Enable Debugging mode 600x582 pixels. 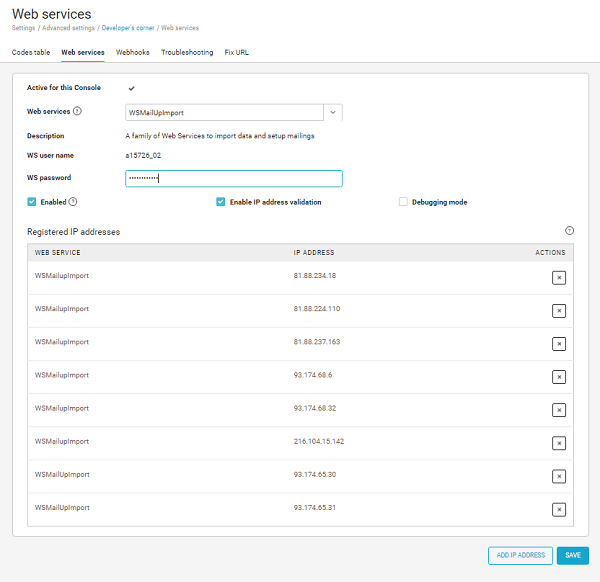(403, 201)
